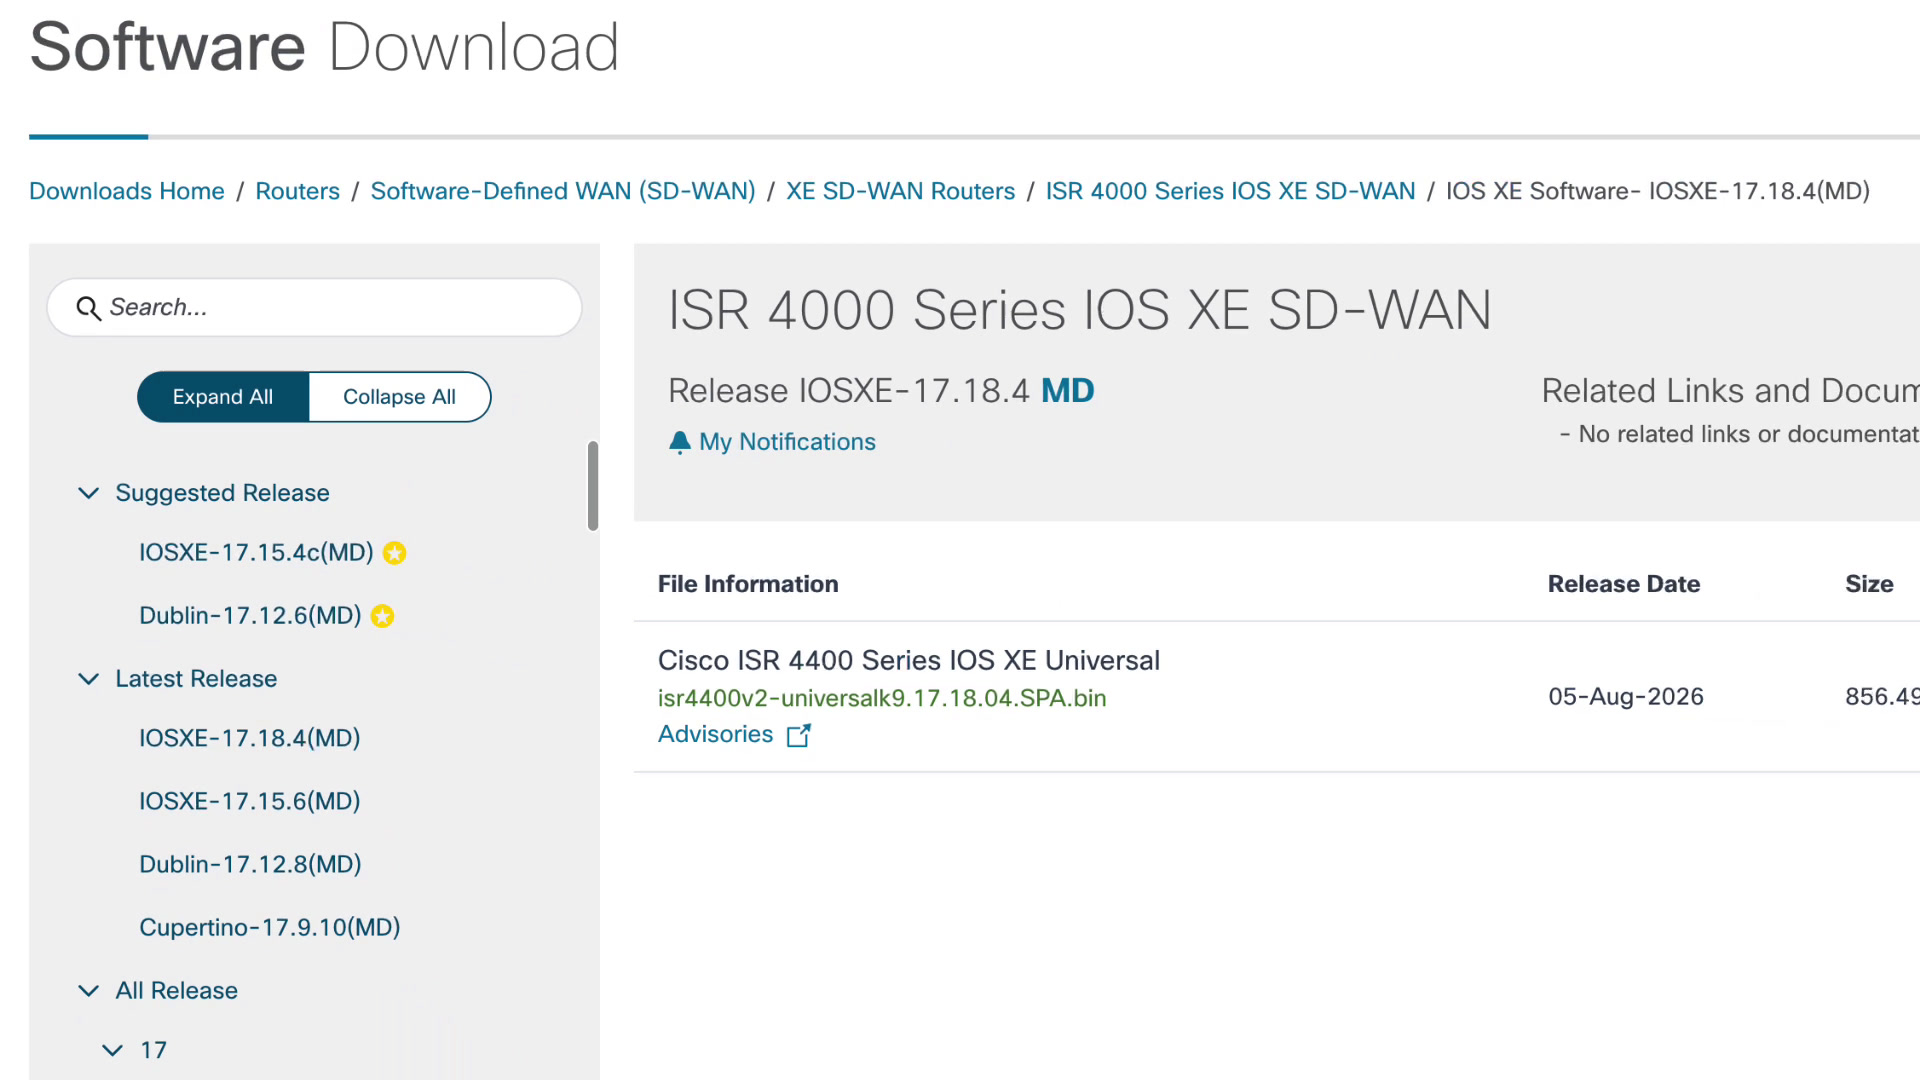Click the notification bell icon
The height and width of the screenshot is (1080, 1920).
click(x=680, y=442)
